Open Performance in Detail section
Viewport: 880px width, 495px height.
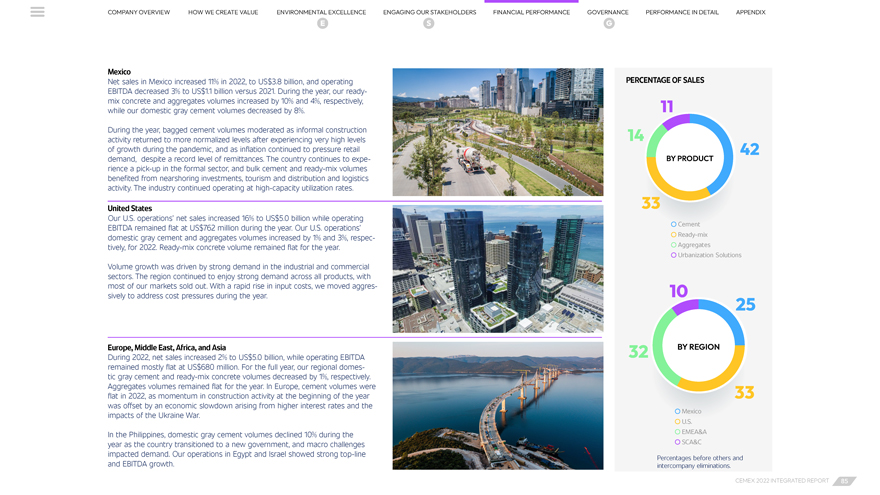point(682,12)
